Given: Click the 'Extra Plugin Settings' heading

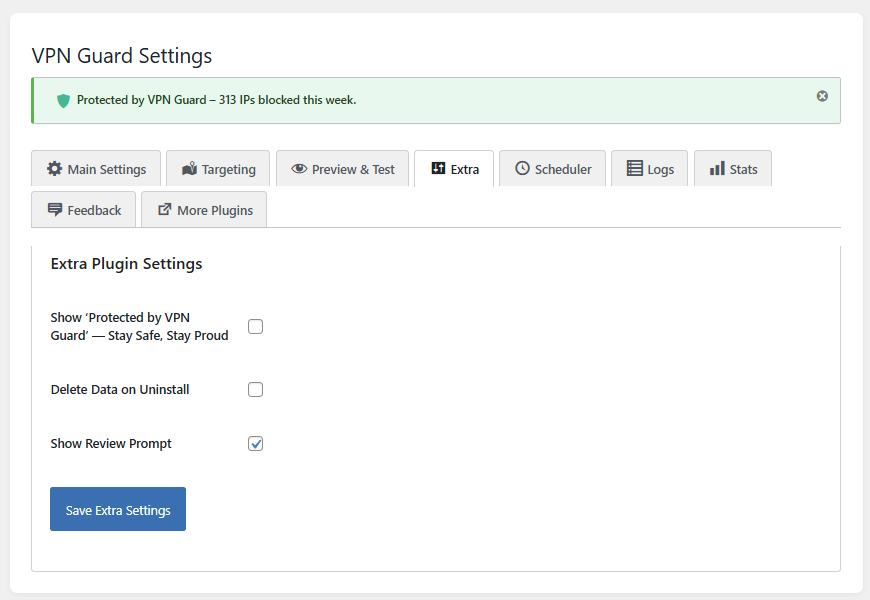Looking at the screenshot, I should coord(127,264).
